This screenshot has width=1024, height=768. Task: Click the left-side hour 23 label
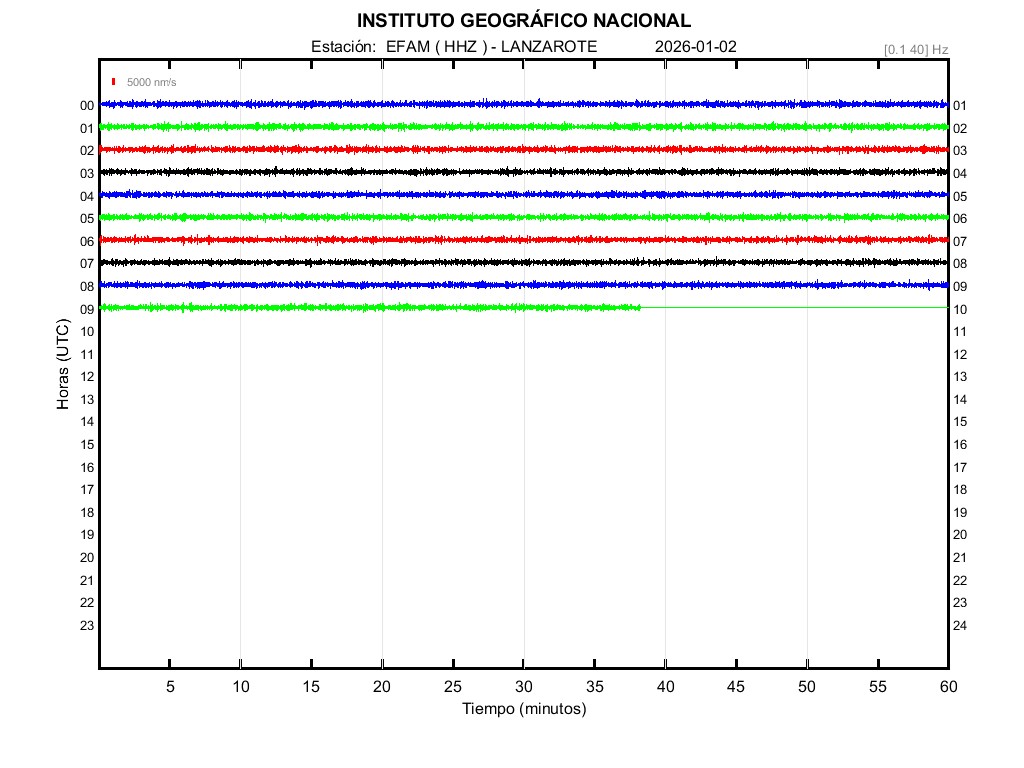[x=87, y=626]
